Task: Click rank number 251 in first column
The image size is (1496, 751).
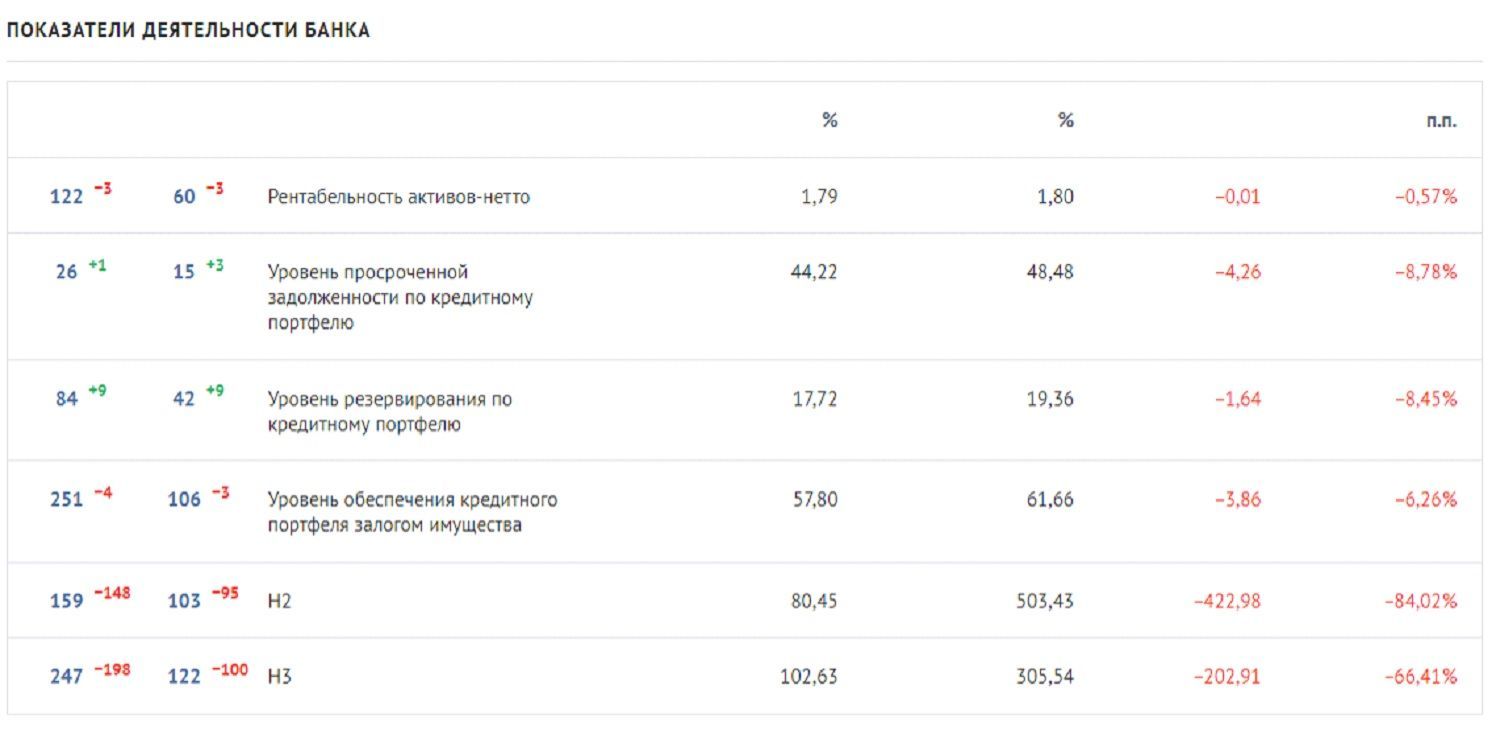Action: click(67, 499)
